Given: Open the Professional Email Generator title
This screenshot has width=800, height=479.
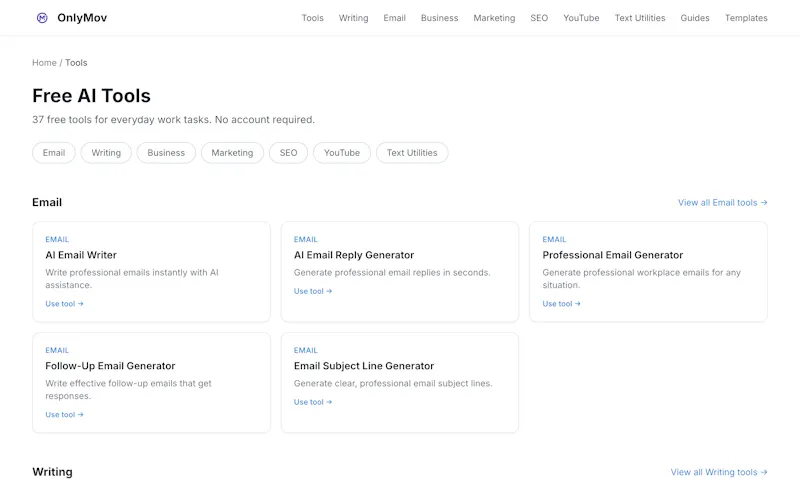Looking at the screenshot, I should (612, 255).
